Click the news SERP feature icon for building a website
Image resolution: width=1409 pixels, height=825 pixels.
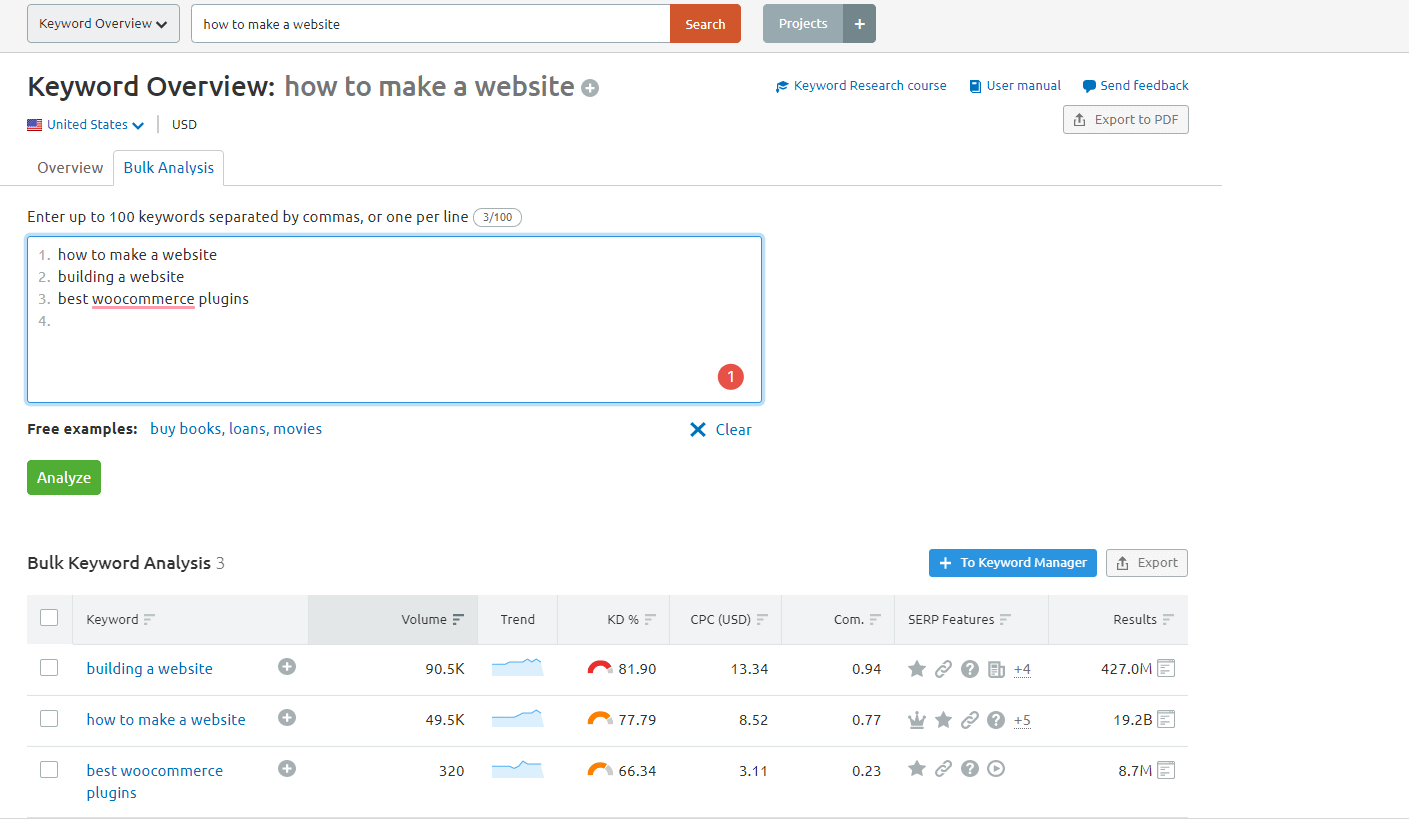click(996, 668)
